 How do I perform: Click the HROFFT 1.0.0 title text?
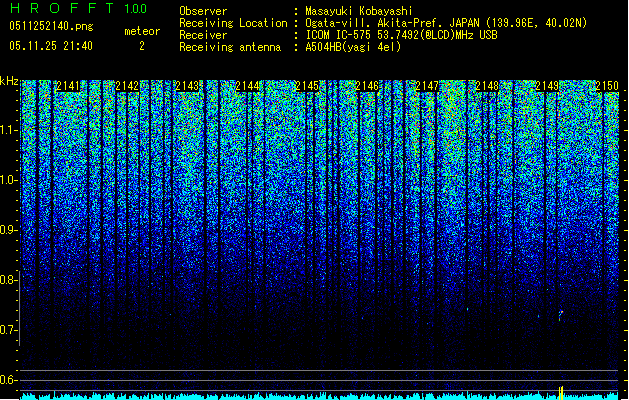(x=78, y=8)
